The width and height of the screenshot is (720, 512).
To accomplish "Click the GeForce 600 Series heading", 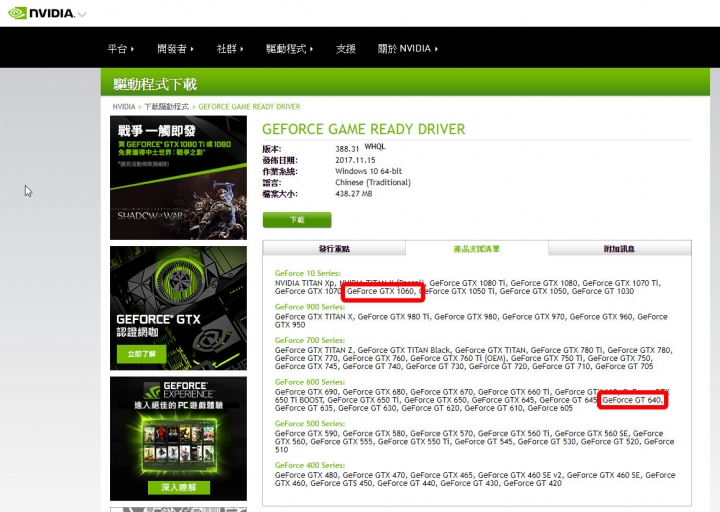I will (309, 382).
